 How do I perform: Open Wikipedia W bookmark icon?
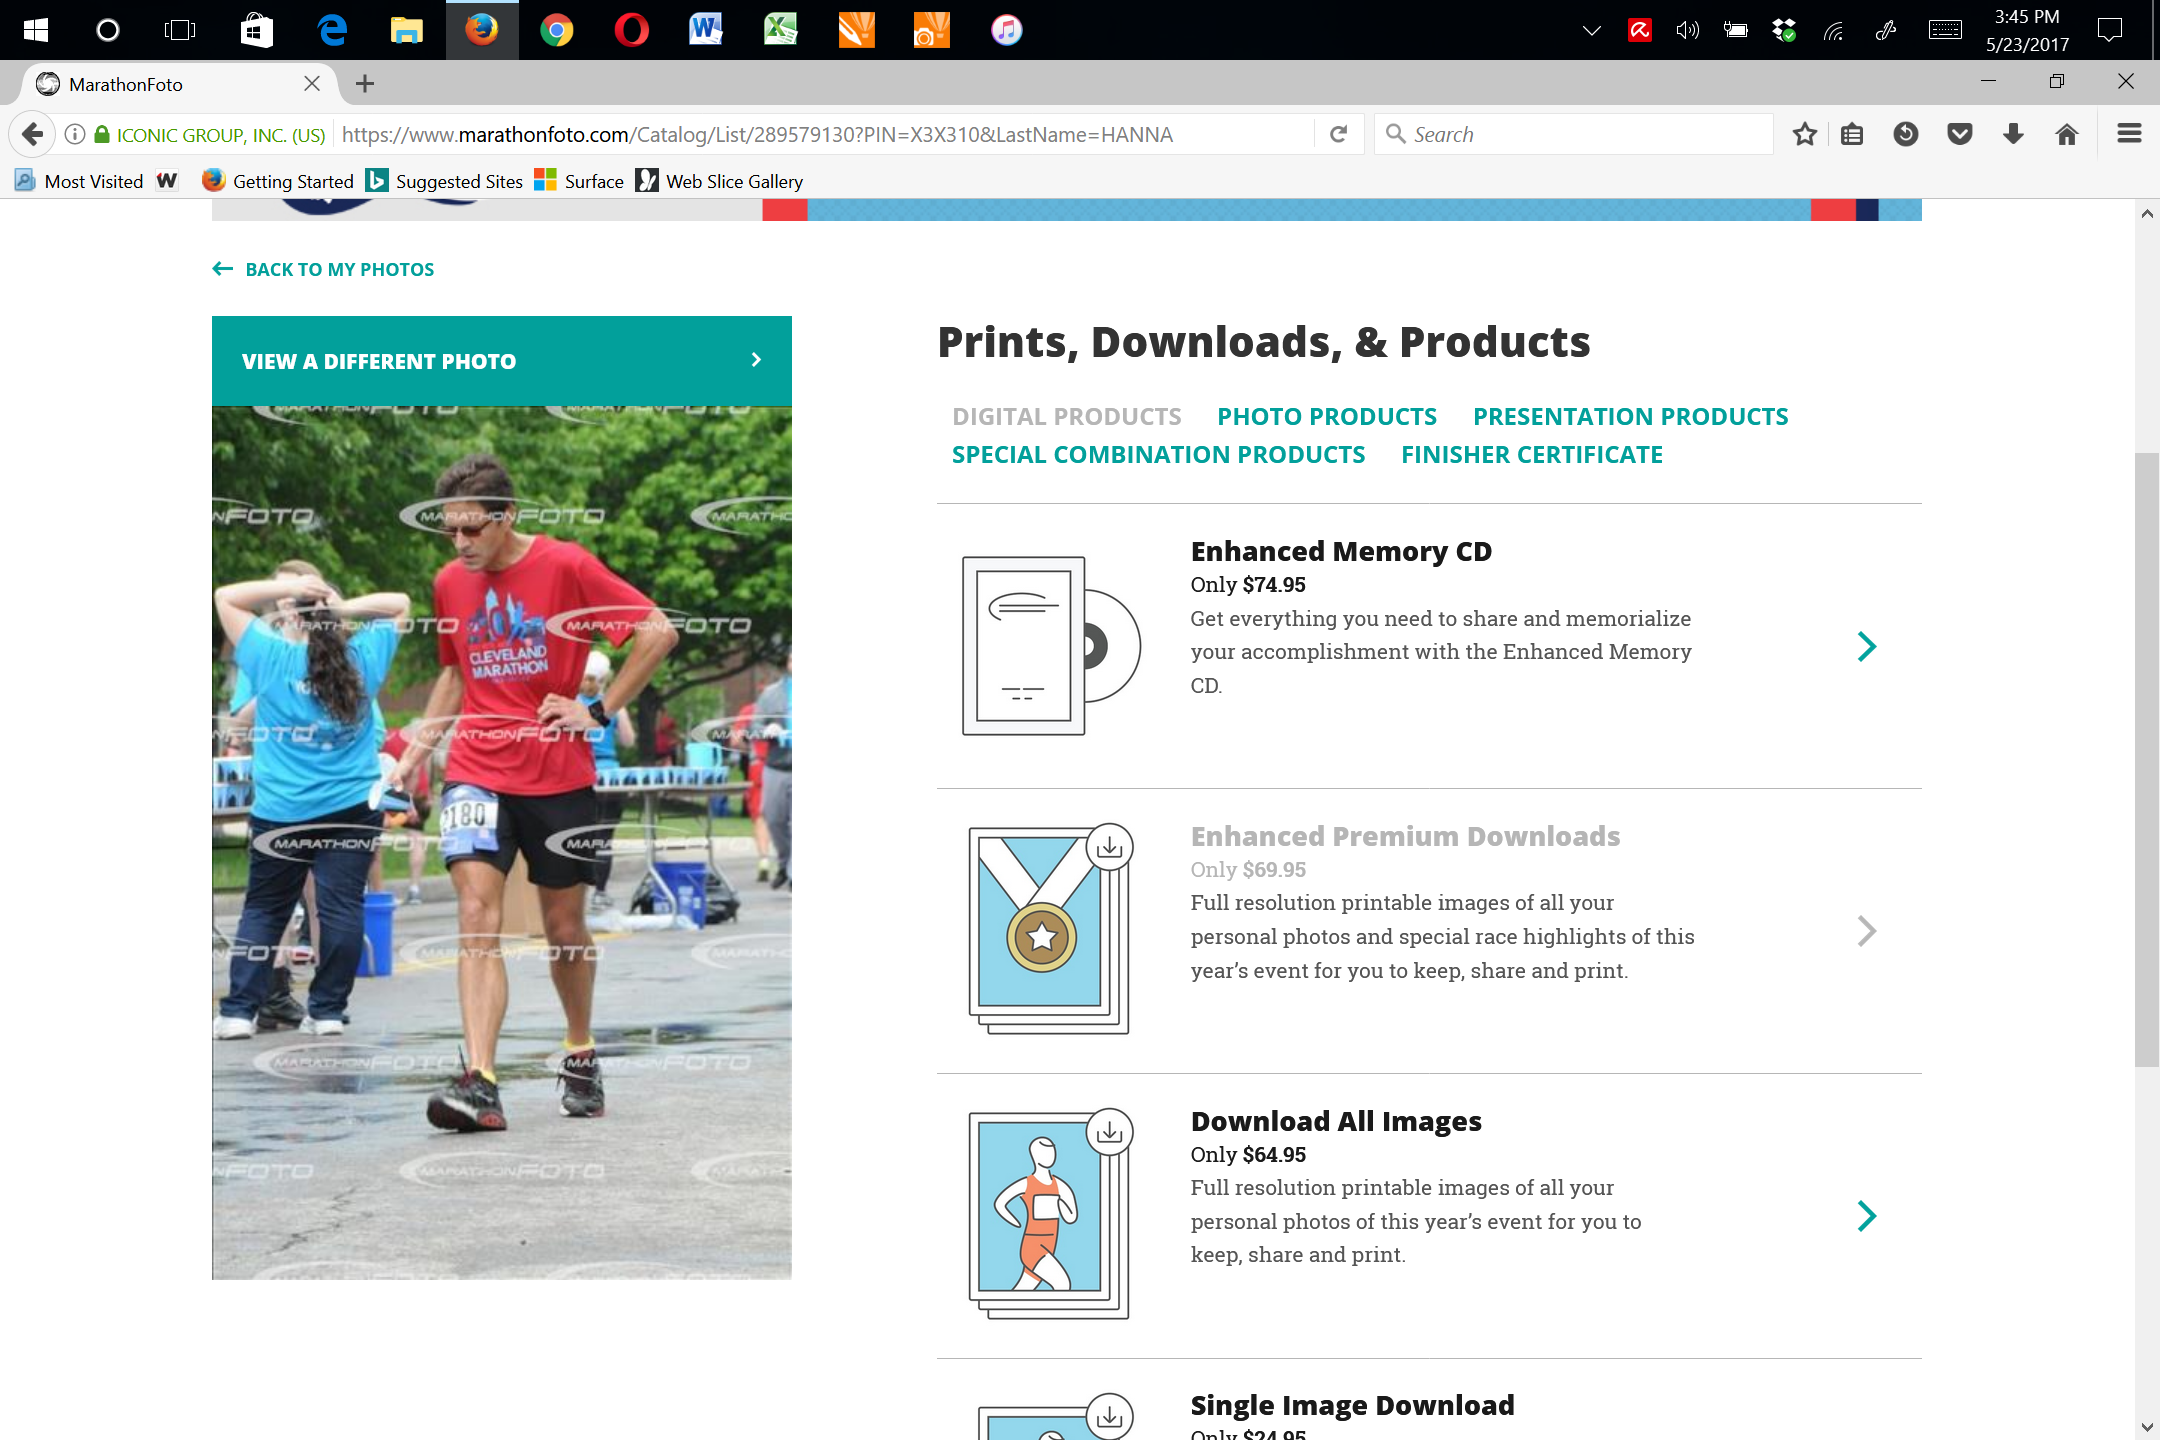167,181
